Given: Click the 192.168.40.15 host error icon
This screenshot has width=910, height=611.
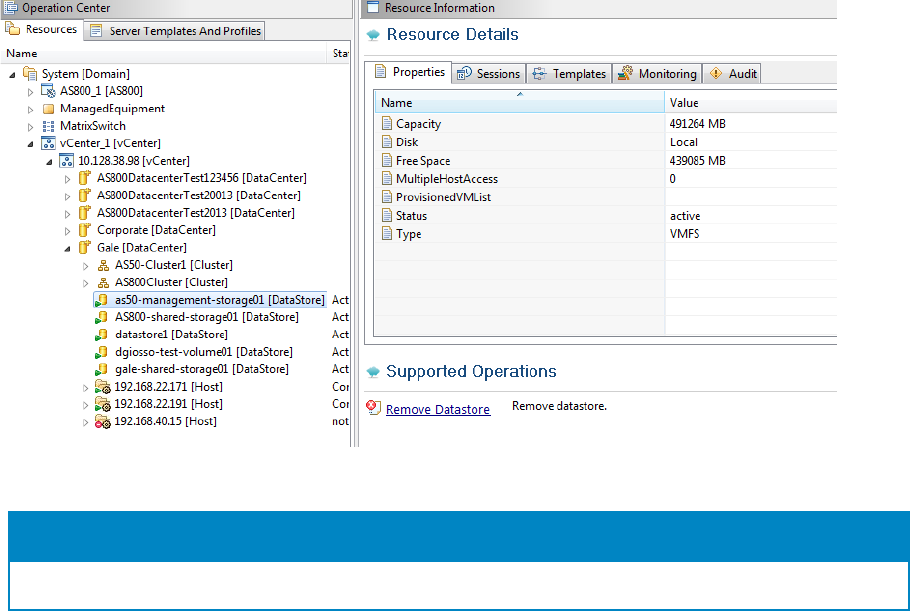Looking at the screenshot, I should pos(102,422).
